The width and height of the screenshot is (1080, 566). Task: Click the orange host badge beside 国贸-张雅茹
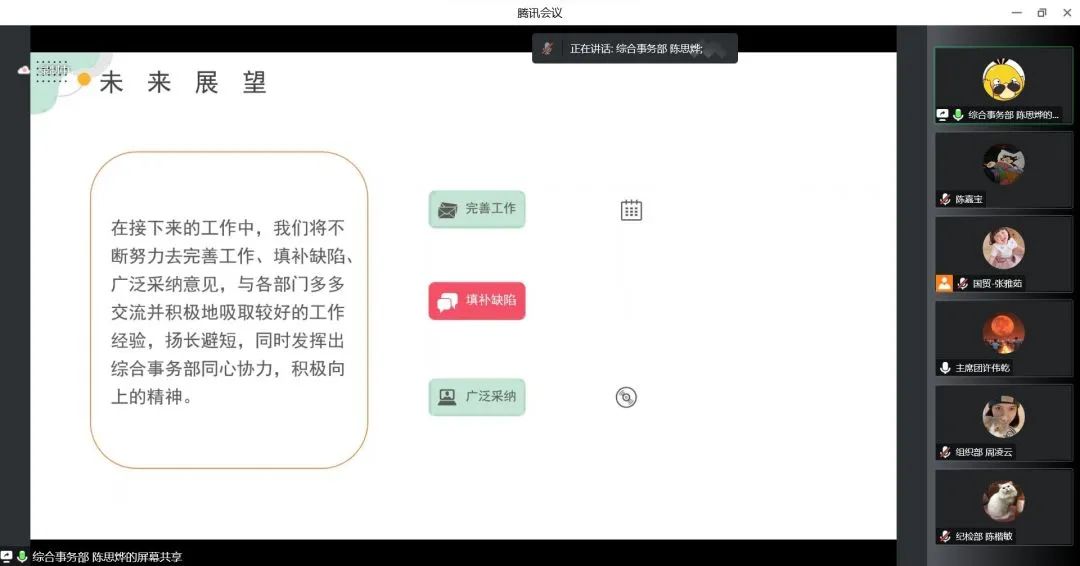(944, 283)
